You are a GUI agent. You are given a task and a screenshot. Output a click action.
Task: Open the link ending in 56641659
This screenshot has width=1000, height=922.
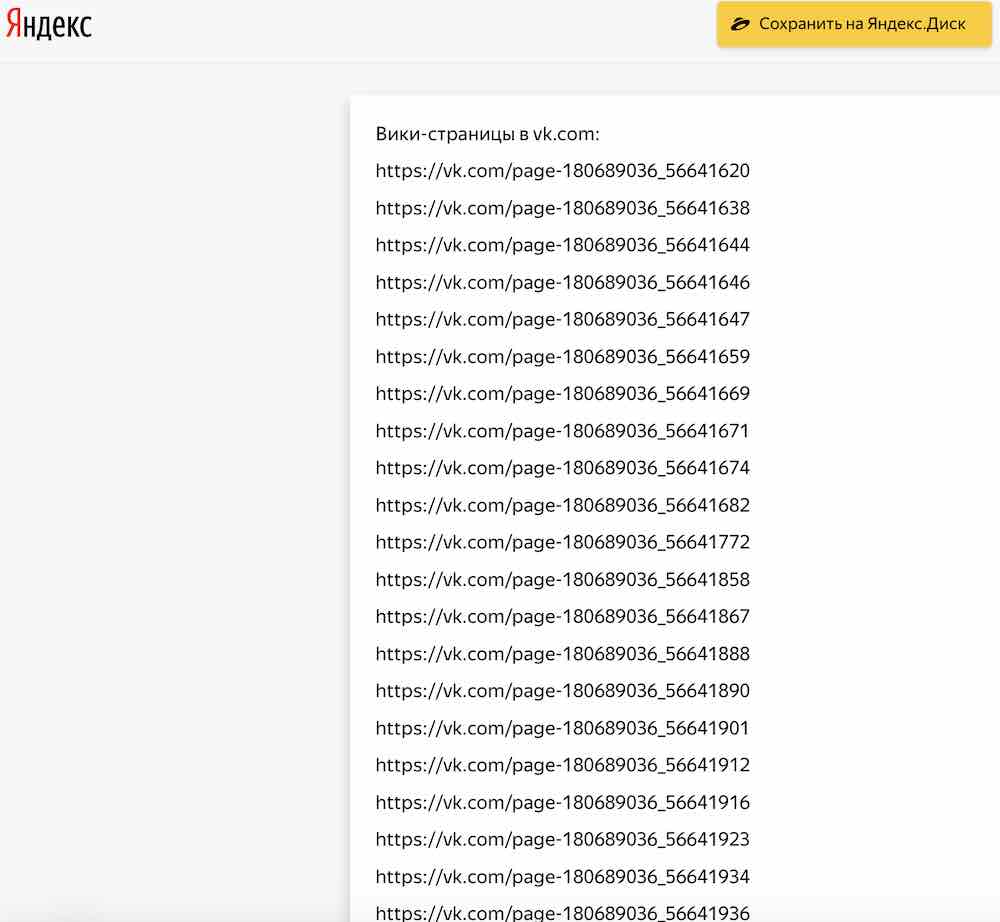(x=562, y=356)
